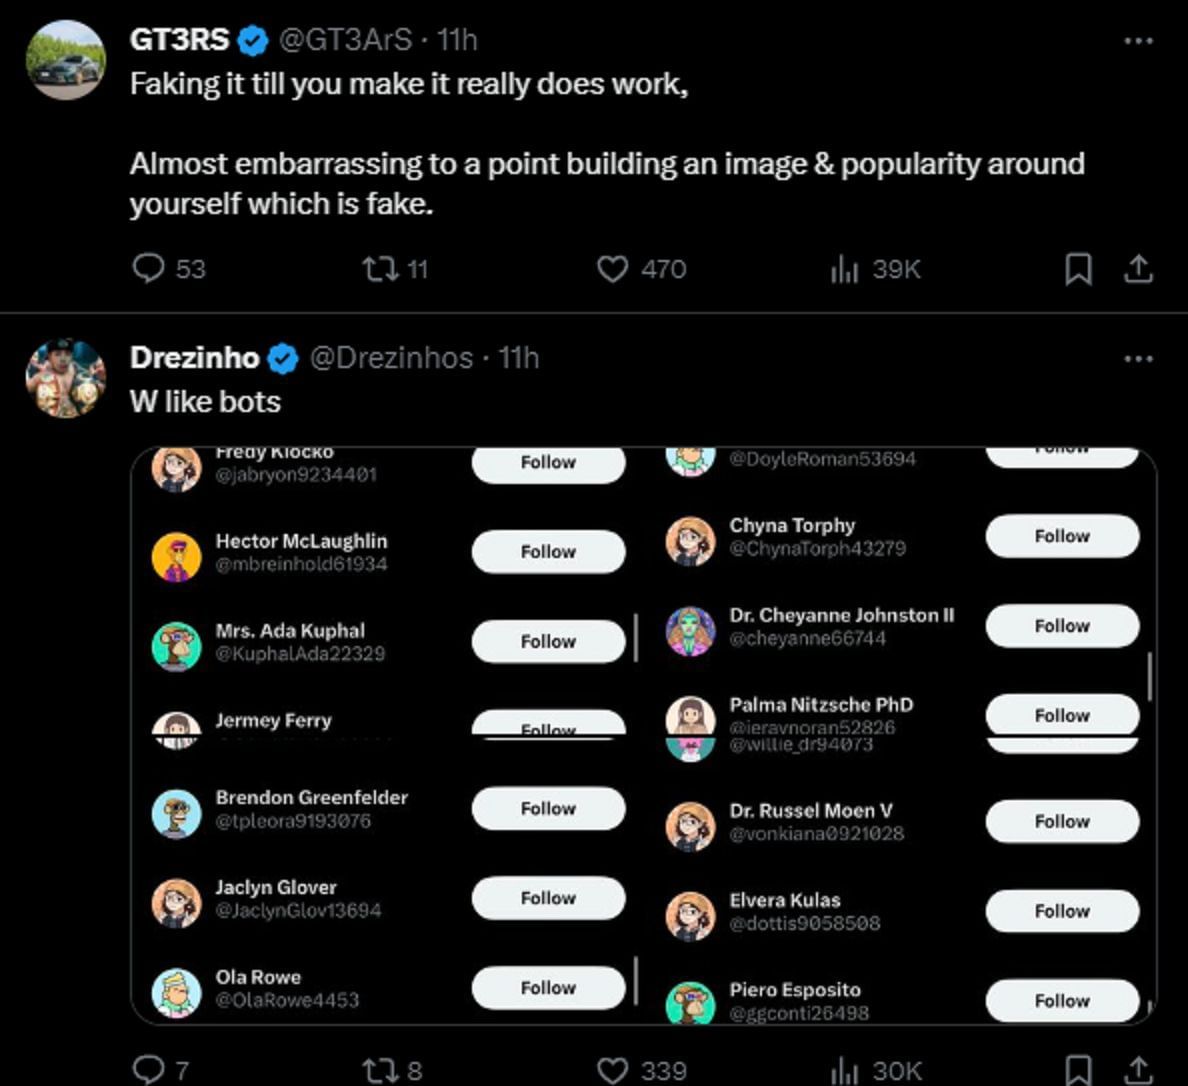Repost the GT3RS tweet
The width and height of the screenshot is (1188, 1086).
pyautogui.click(x=380, y=268)
